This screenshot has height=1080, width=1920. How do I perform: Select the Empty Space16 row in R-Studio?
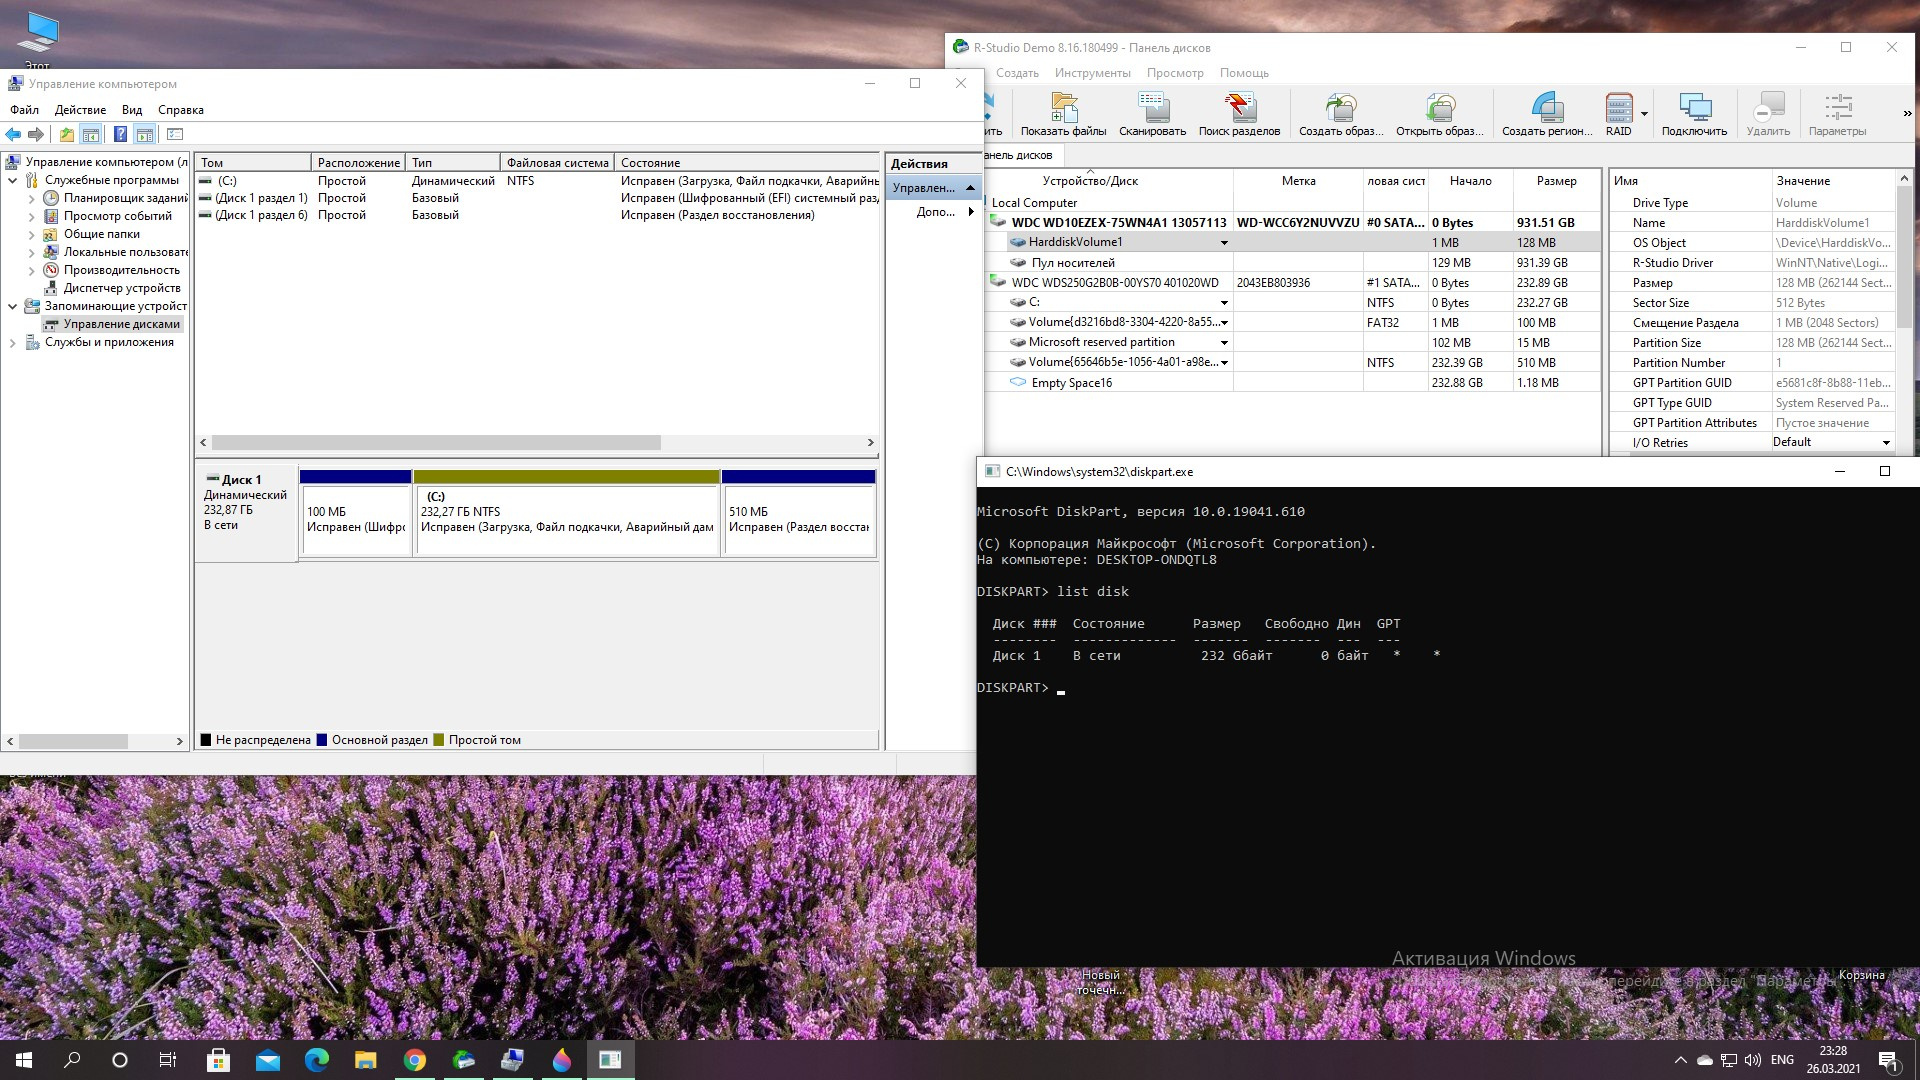click(1294, 383)
